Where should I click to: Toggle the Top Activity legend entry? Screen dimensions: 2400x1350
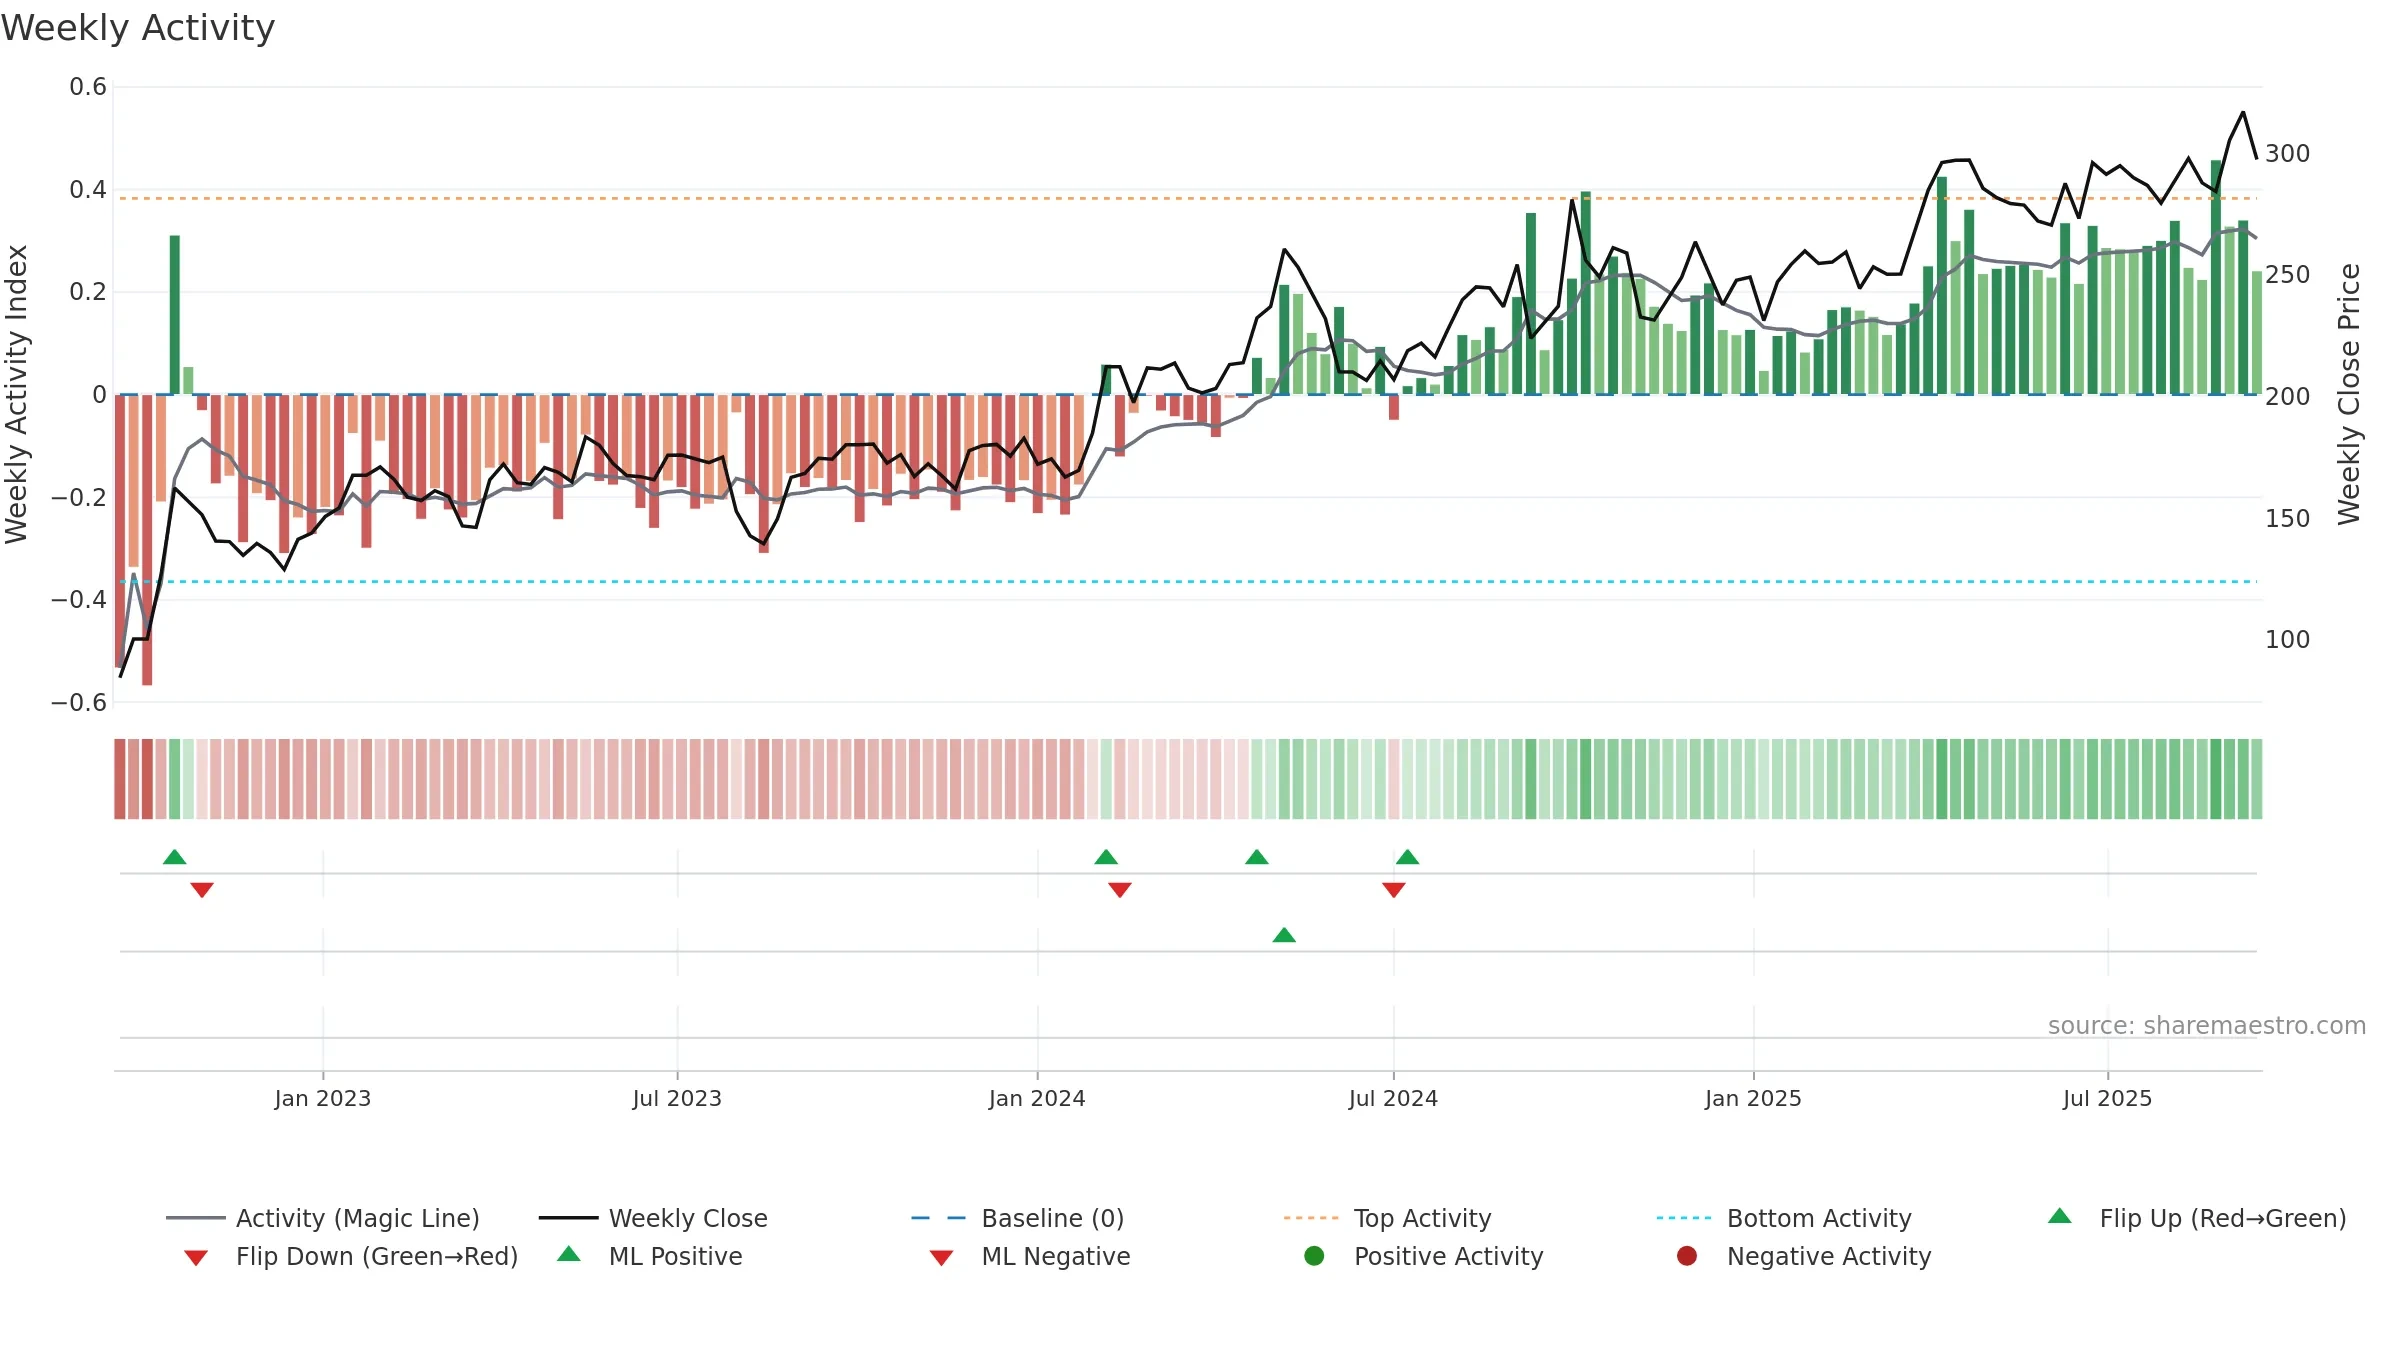pyautogui.click(x=1387, y=1218)
